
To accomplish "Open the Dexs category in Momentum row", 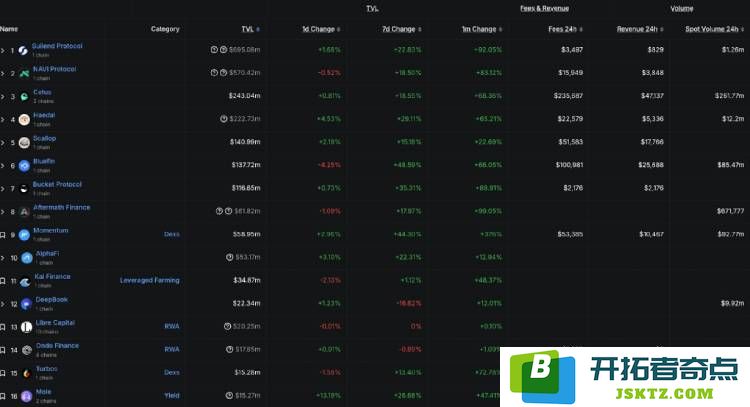I will click(x=172, y=234).
